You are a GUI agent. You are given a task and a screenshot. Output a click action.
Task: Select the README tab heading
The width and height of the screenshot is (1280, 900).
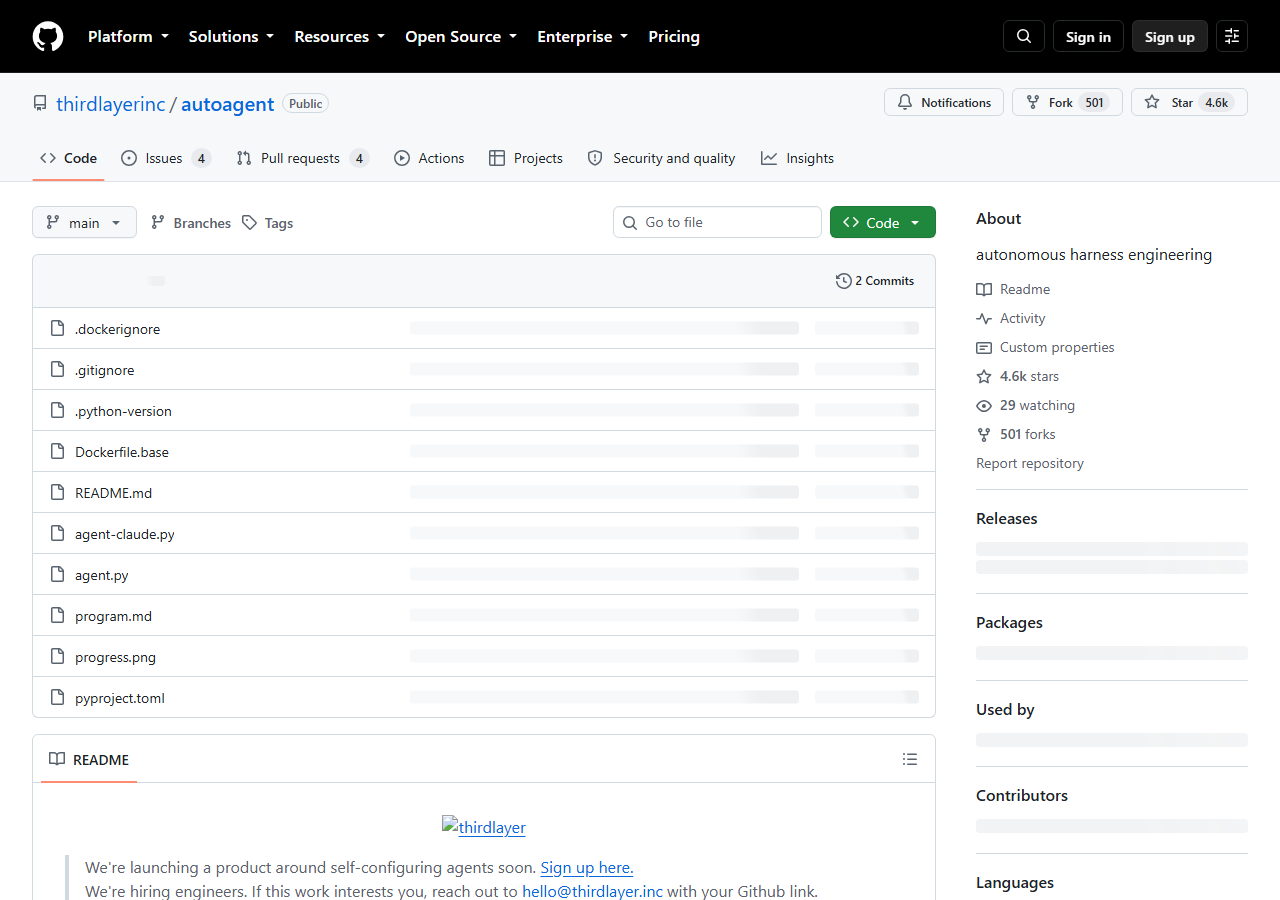(x=89, y=760)
